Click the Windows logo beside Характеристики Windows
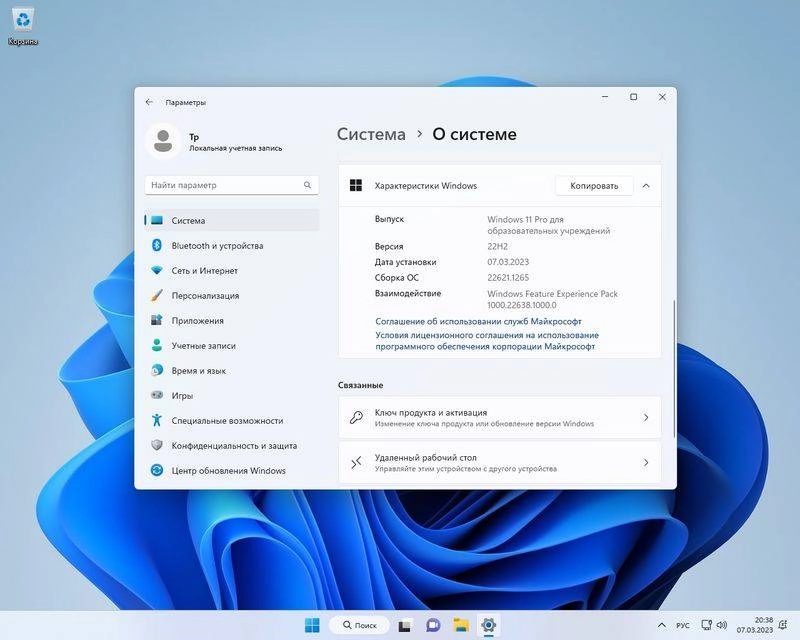 pyautogui.click(x=356, y=186)
